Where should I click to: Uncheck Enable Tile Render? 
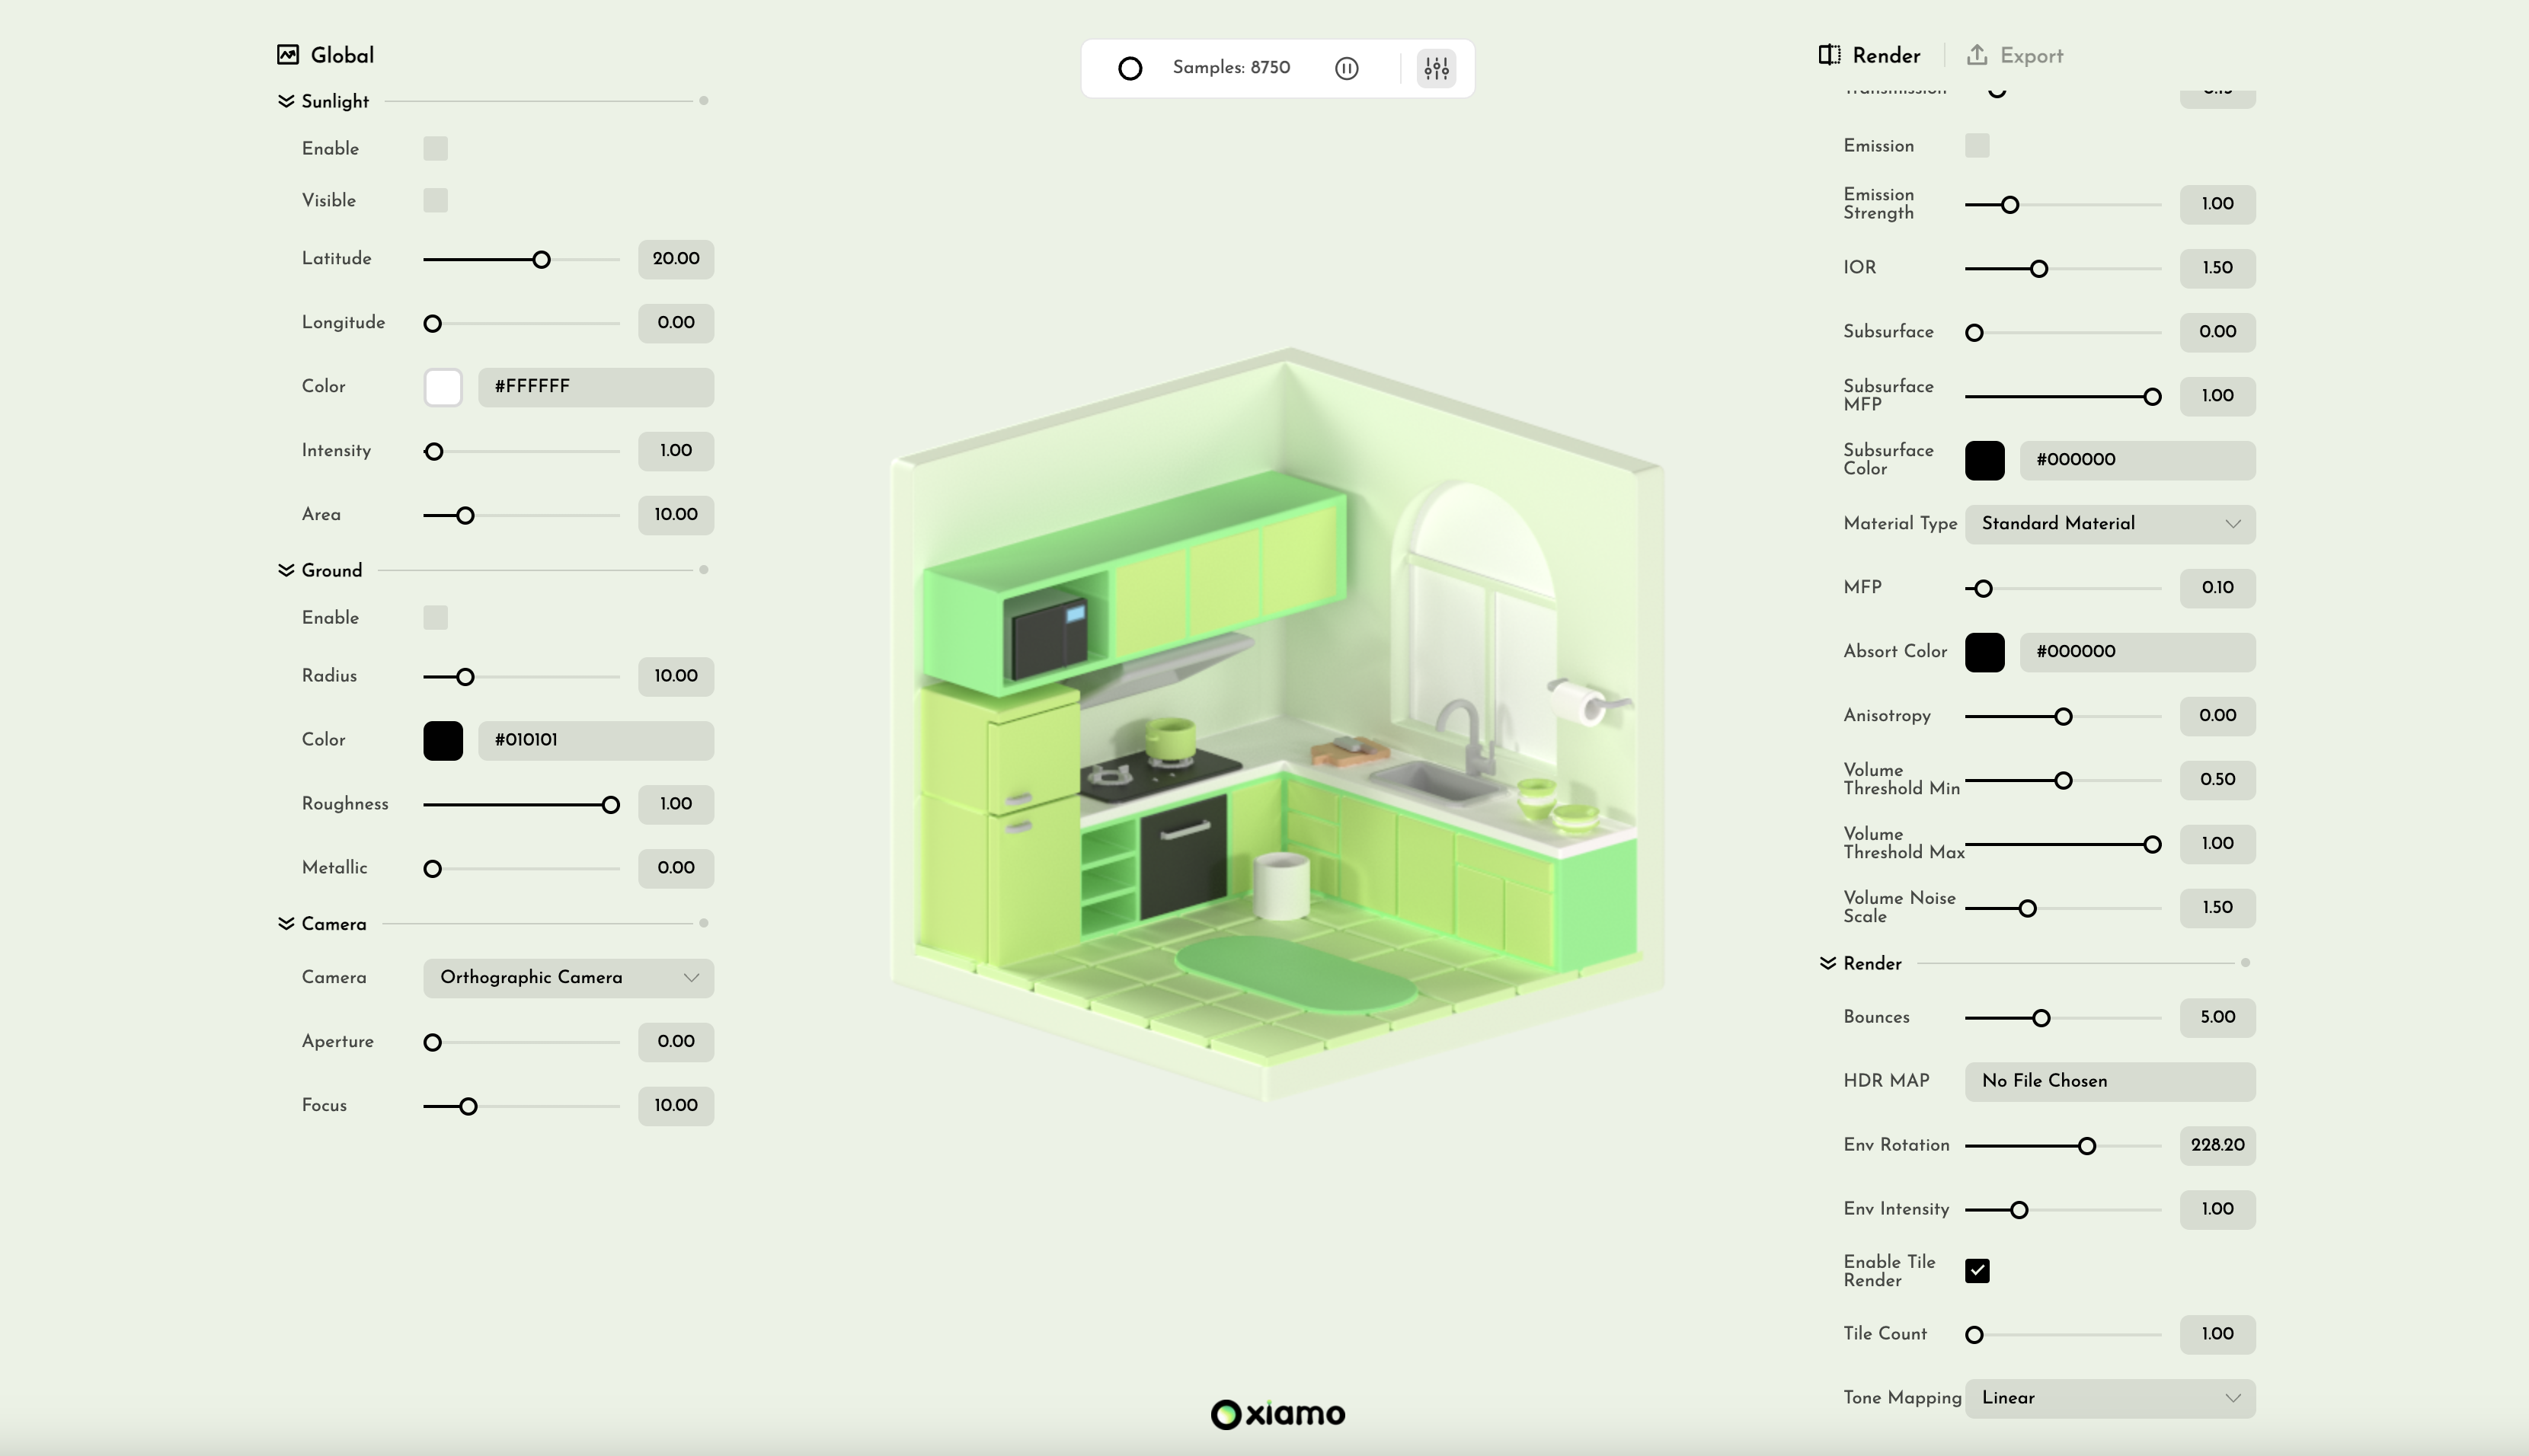[x=1977, y=1270]
